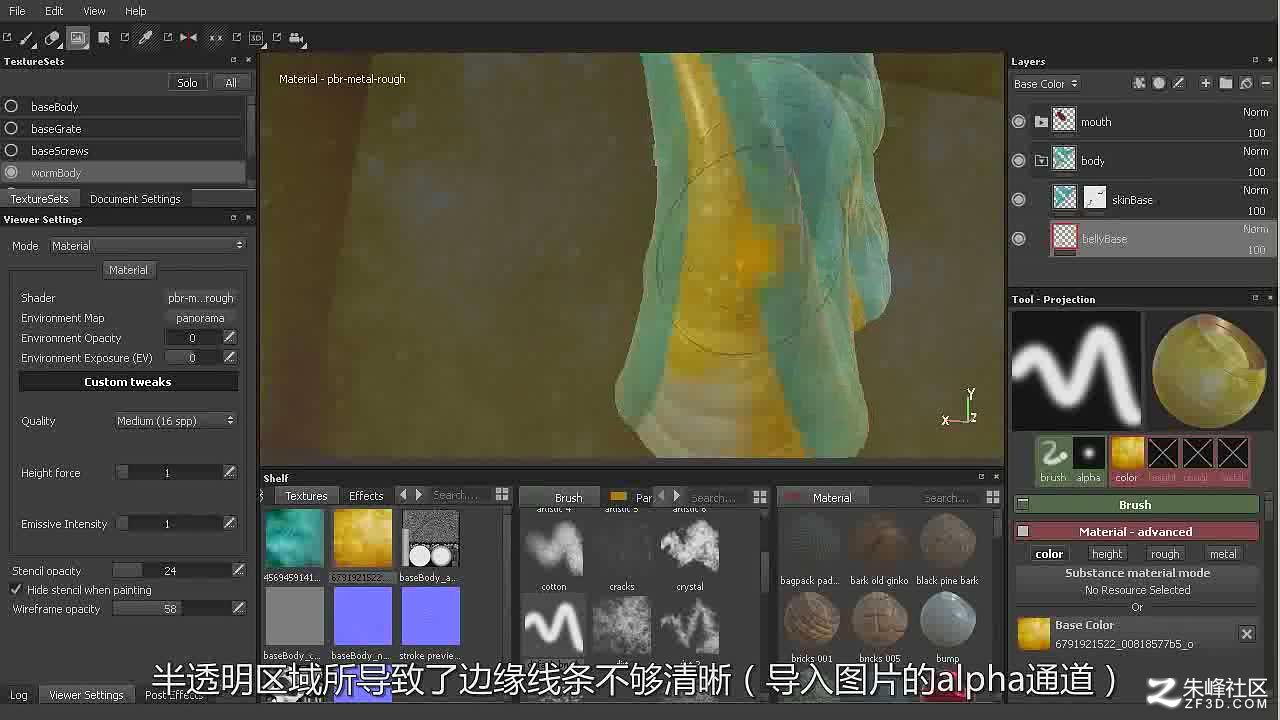Open the camera settings icon
The image size is (1280, 720).
[296, 38]
